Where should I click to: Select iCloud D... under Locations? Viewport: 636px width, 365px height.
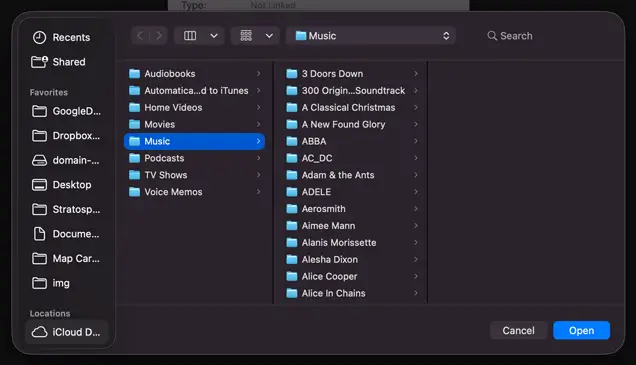coord(67,332)
